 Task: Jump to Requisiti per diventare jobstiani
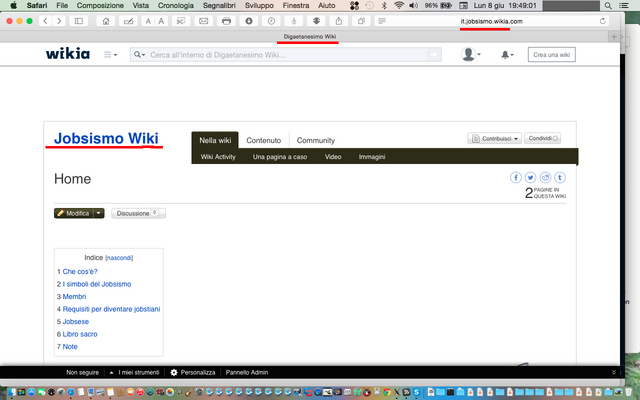[x=111, y=309]
